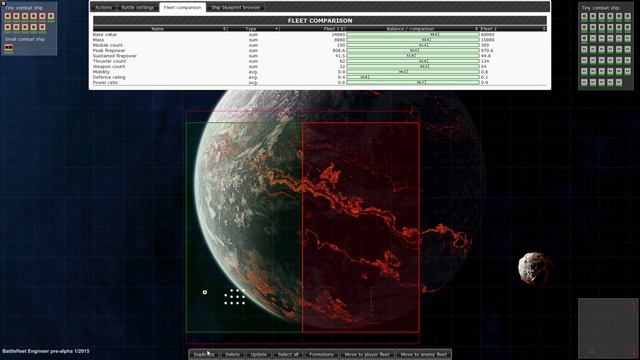
Task: Click the Mobility balance bar
Action: pyautogui.click(x=413, y=72)
